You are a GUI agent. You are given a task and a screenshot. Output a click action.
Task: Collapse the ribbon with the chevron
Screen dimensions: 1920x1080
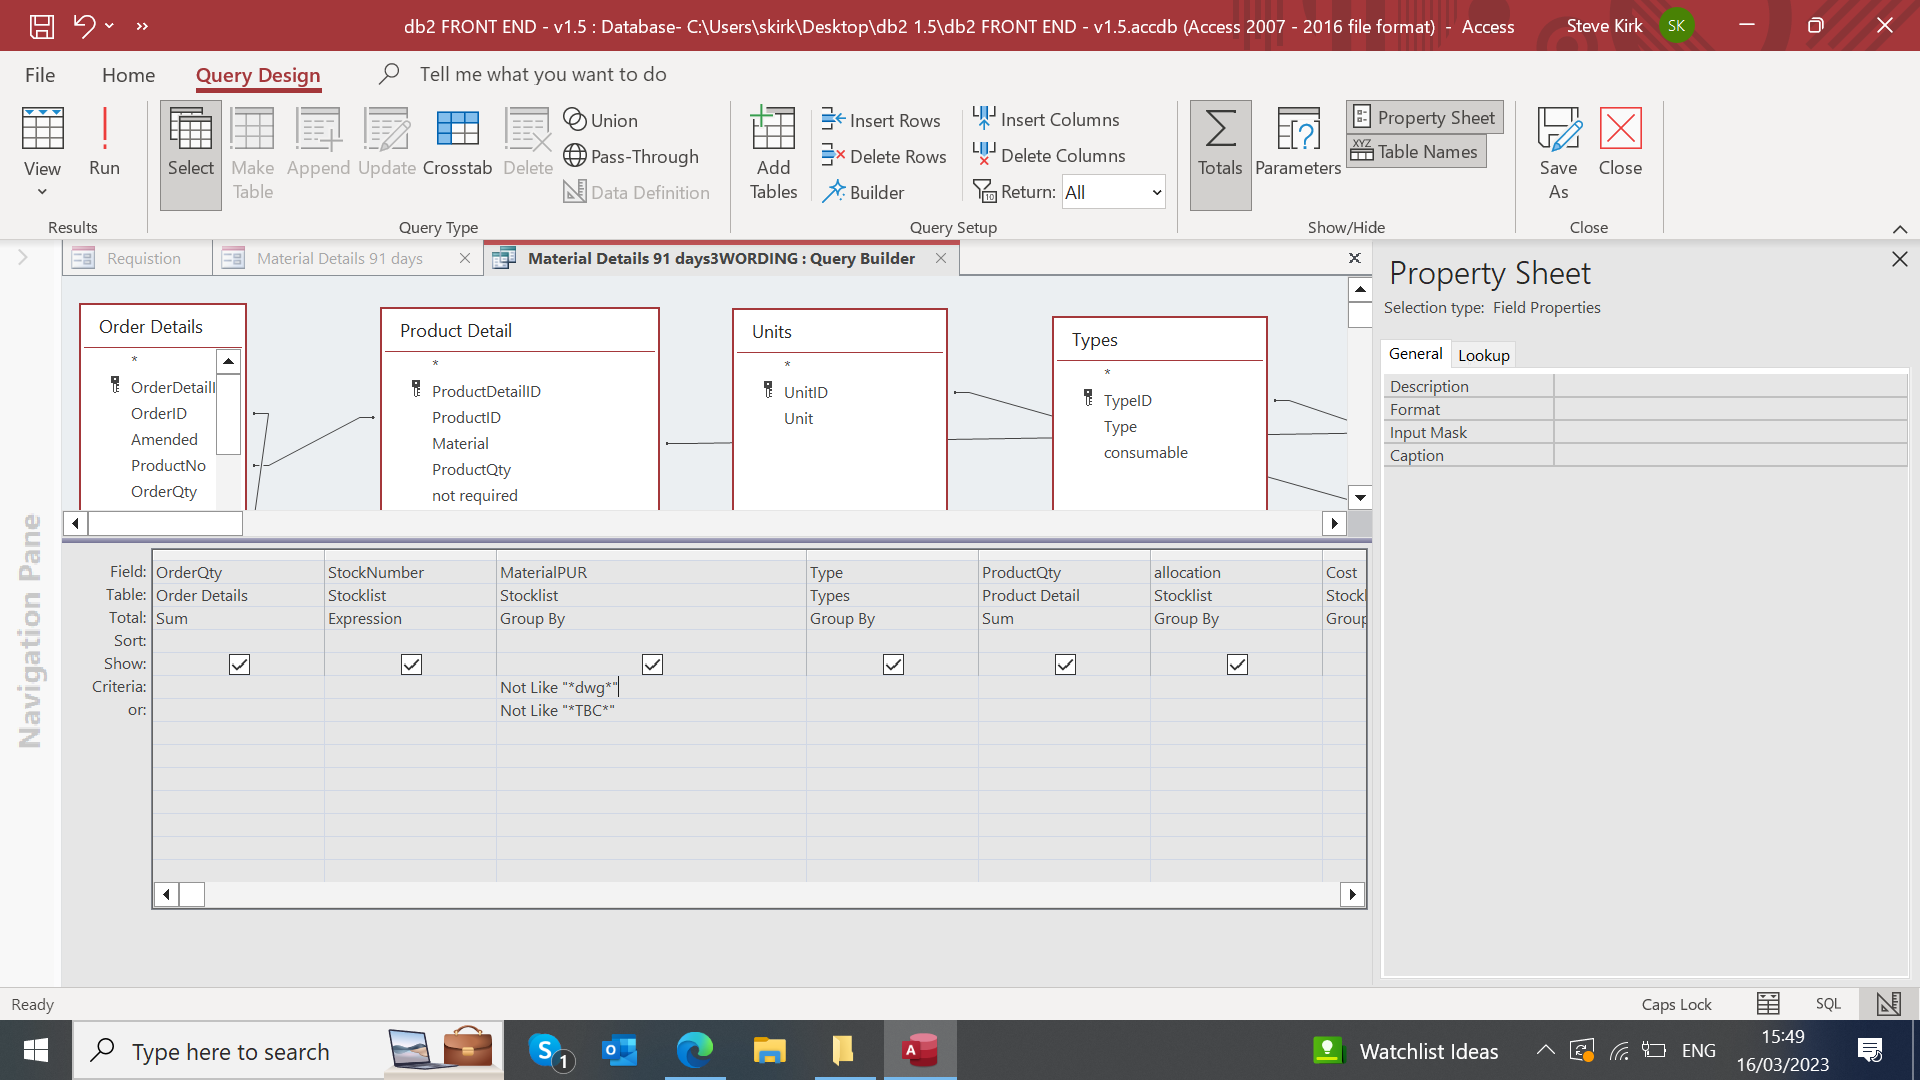click(x=1900, y=229)
